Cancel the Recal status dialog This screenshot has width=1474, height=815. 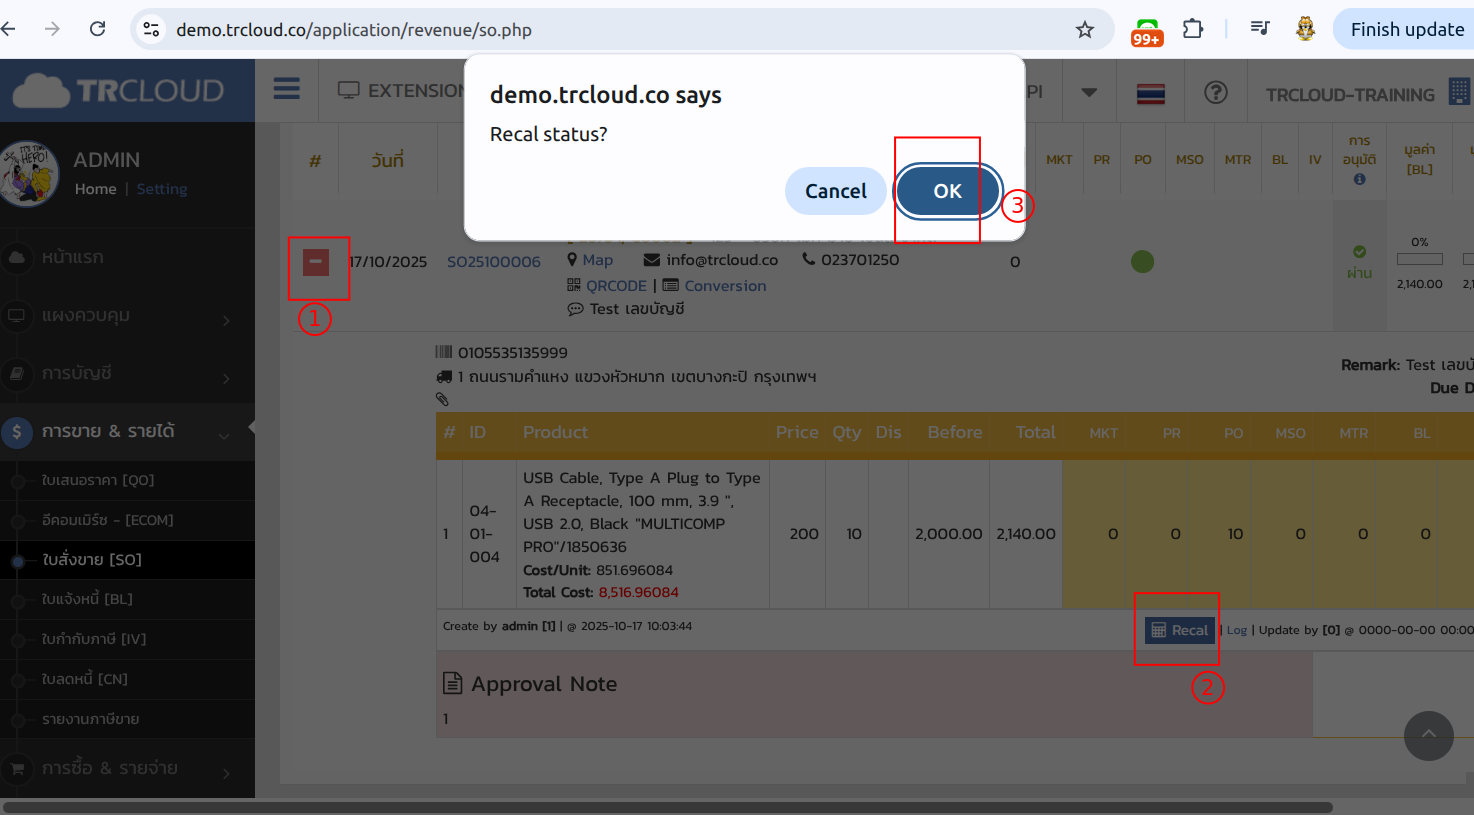[x=835, y=191]
